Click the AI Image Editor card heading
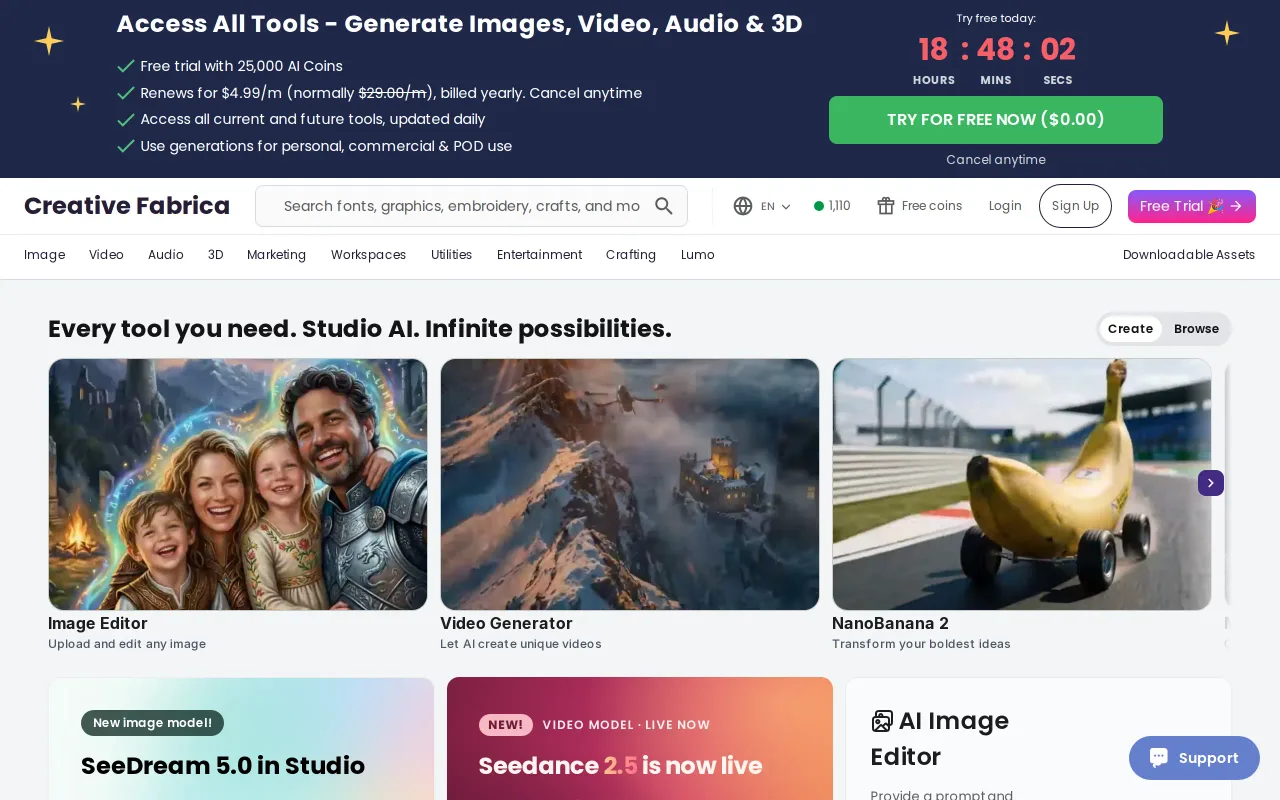This screenshot has height=800, width=1280. click(940, 739)
